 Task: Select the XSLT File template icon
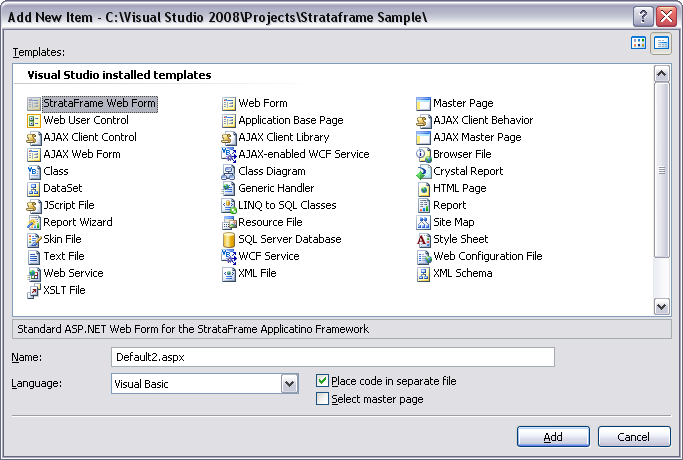[x=34, y=290]
